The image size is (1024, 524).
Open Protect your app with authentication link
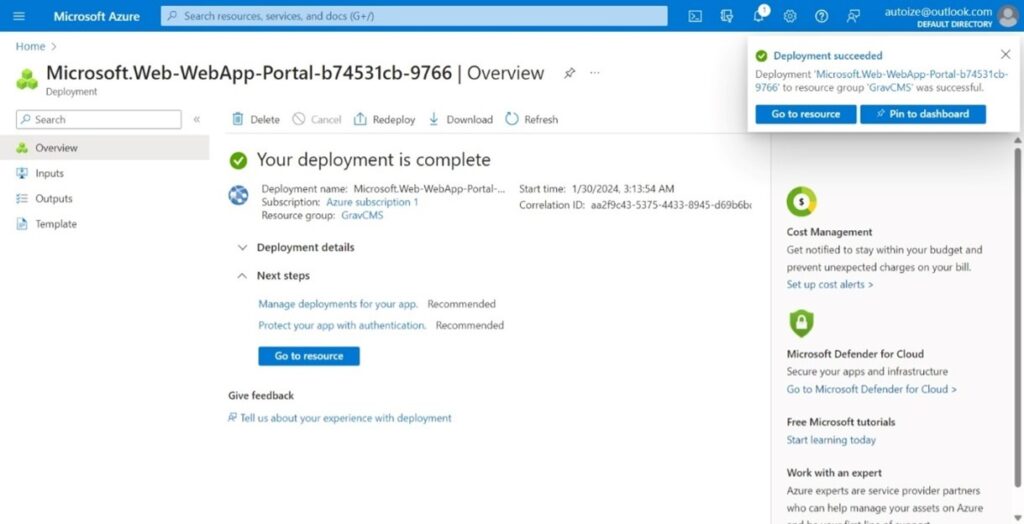342,325
